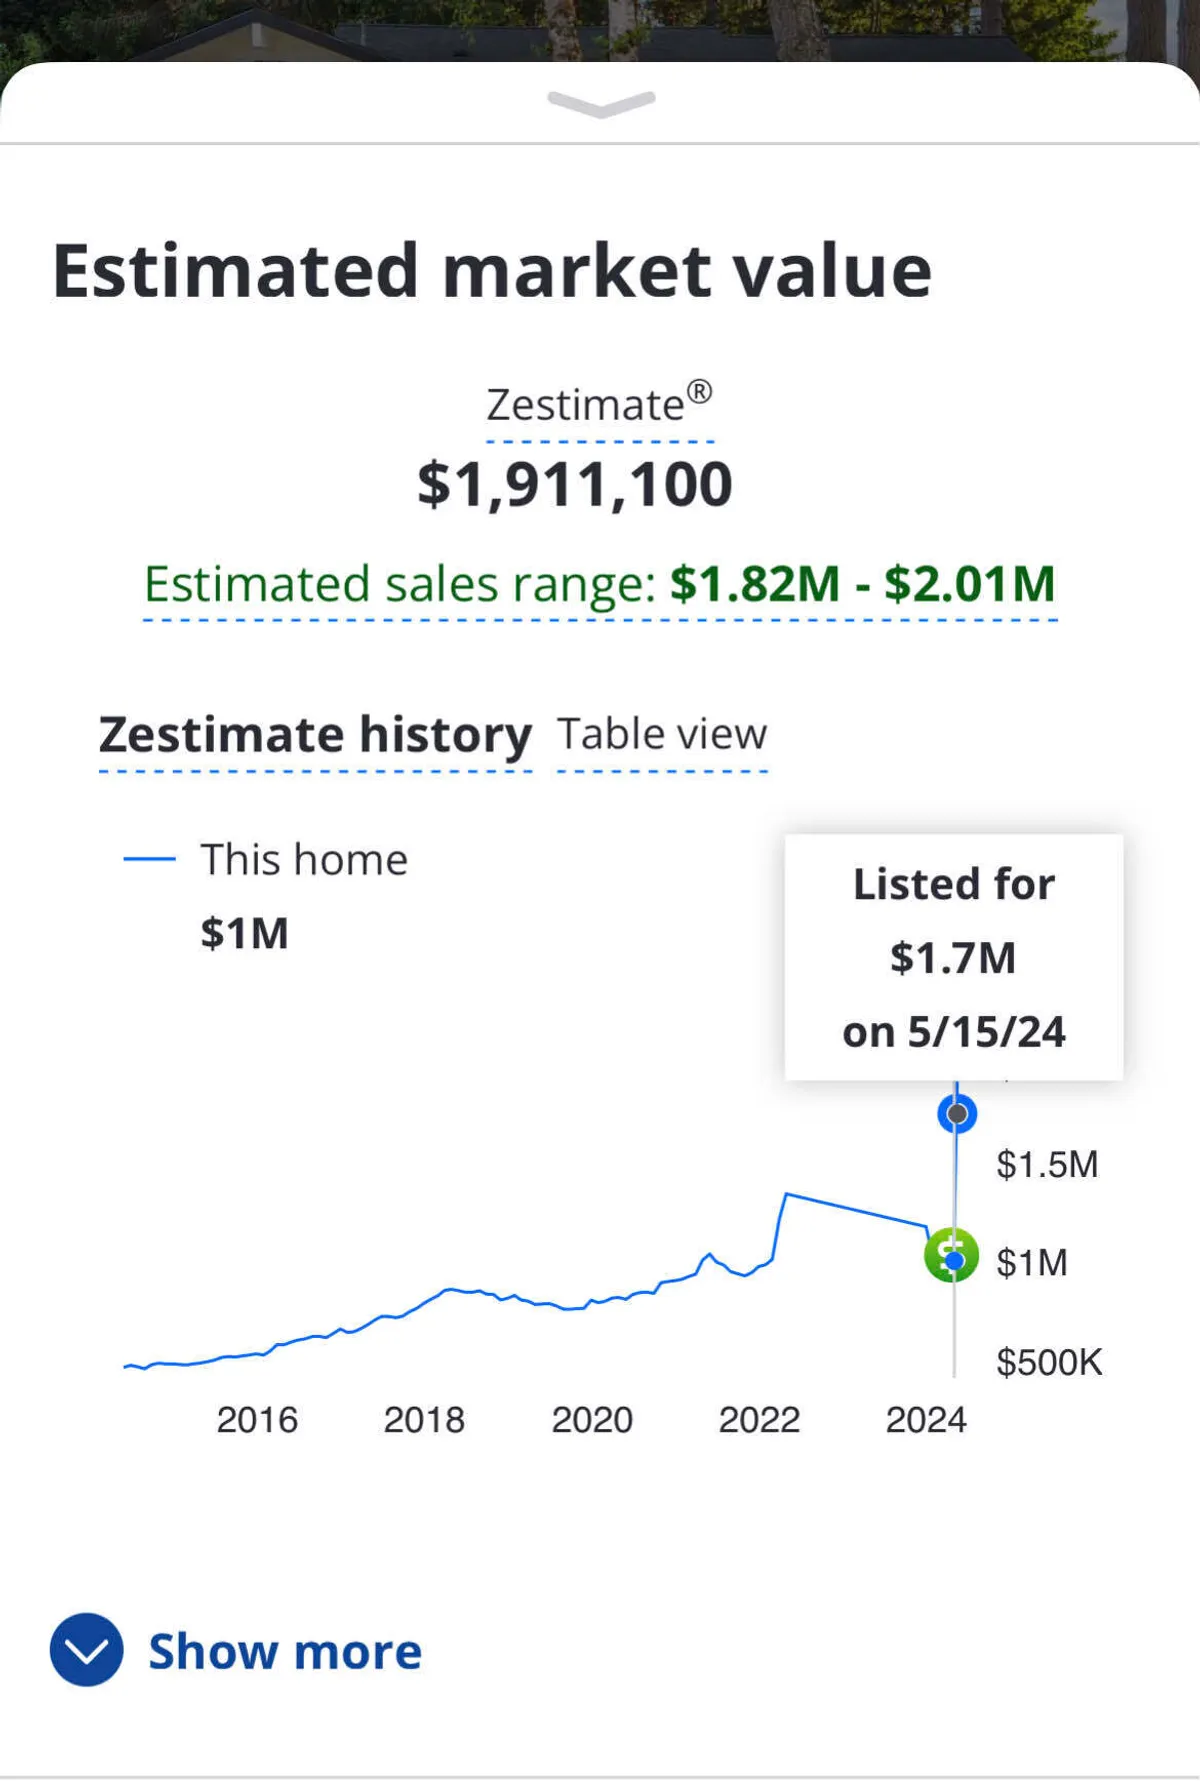Click the Show more text link

285,1652
